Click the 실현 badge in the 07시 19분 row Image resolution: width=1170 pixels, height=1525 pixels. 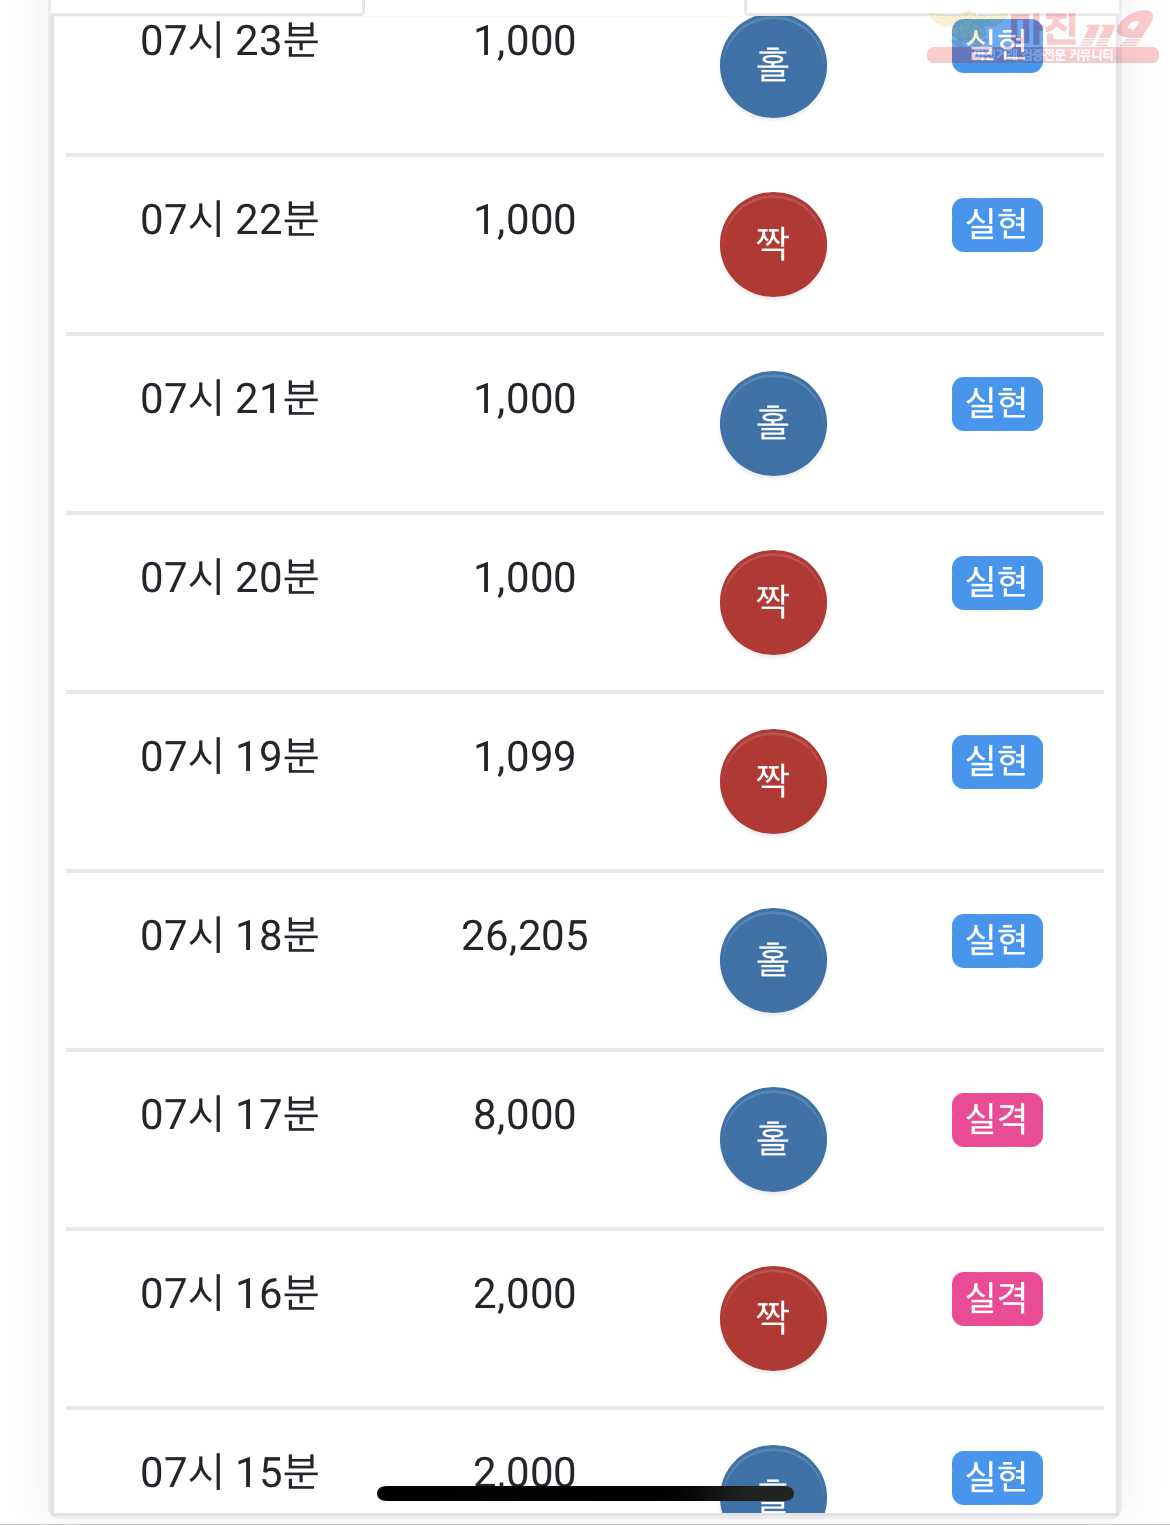pyautogui.click(x=997, y=762)
